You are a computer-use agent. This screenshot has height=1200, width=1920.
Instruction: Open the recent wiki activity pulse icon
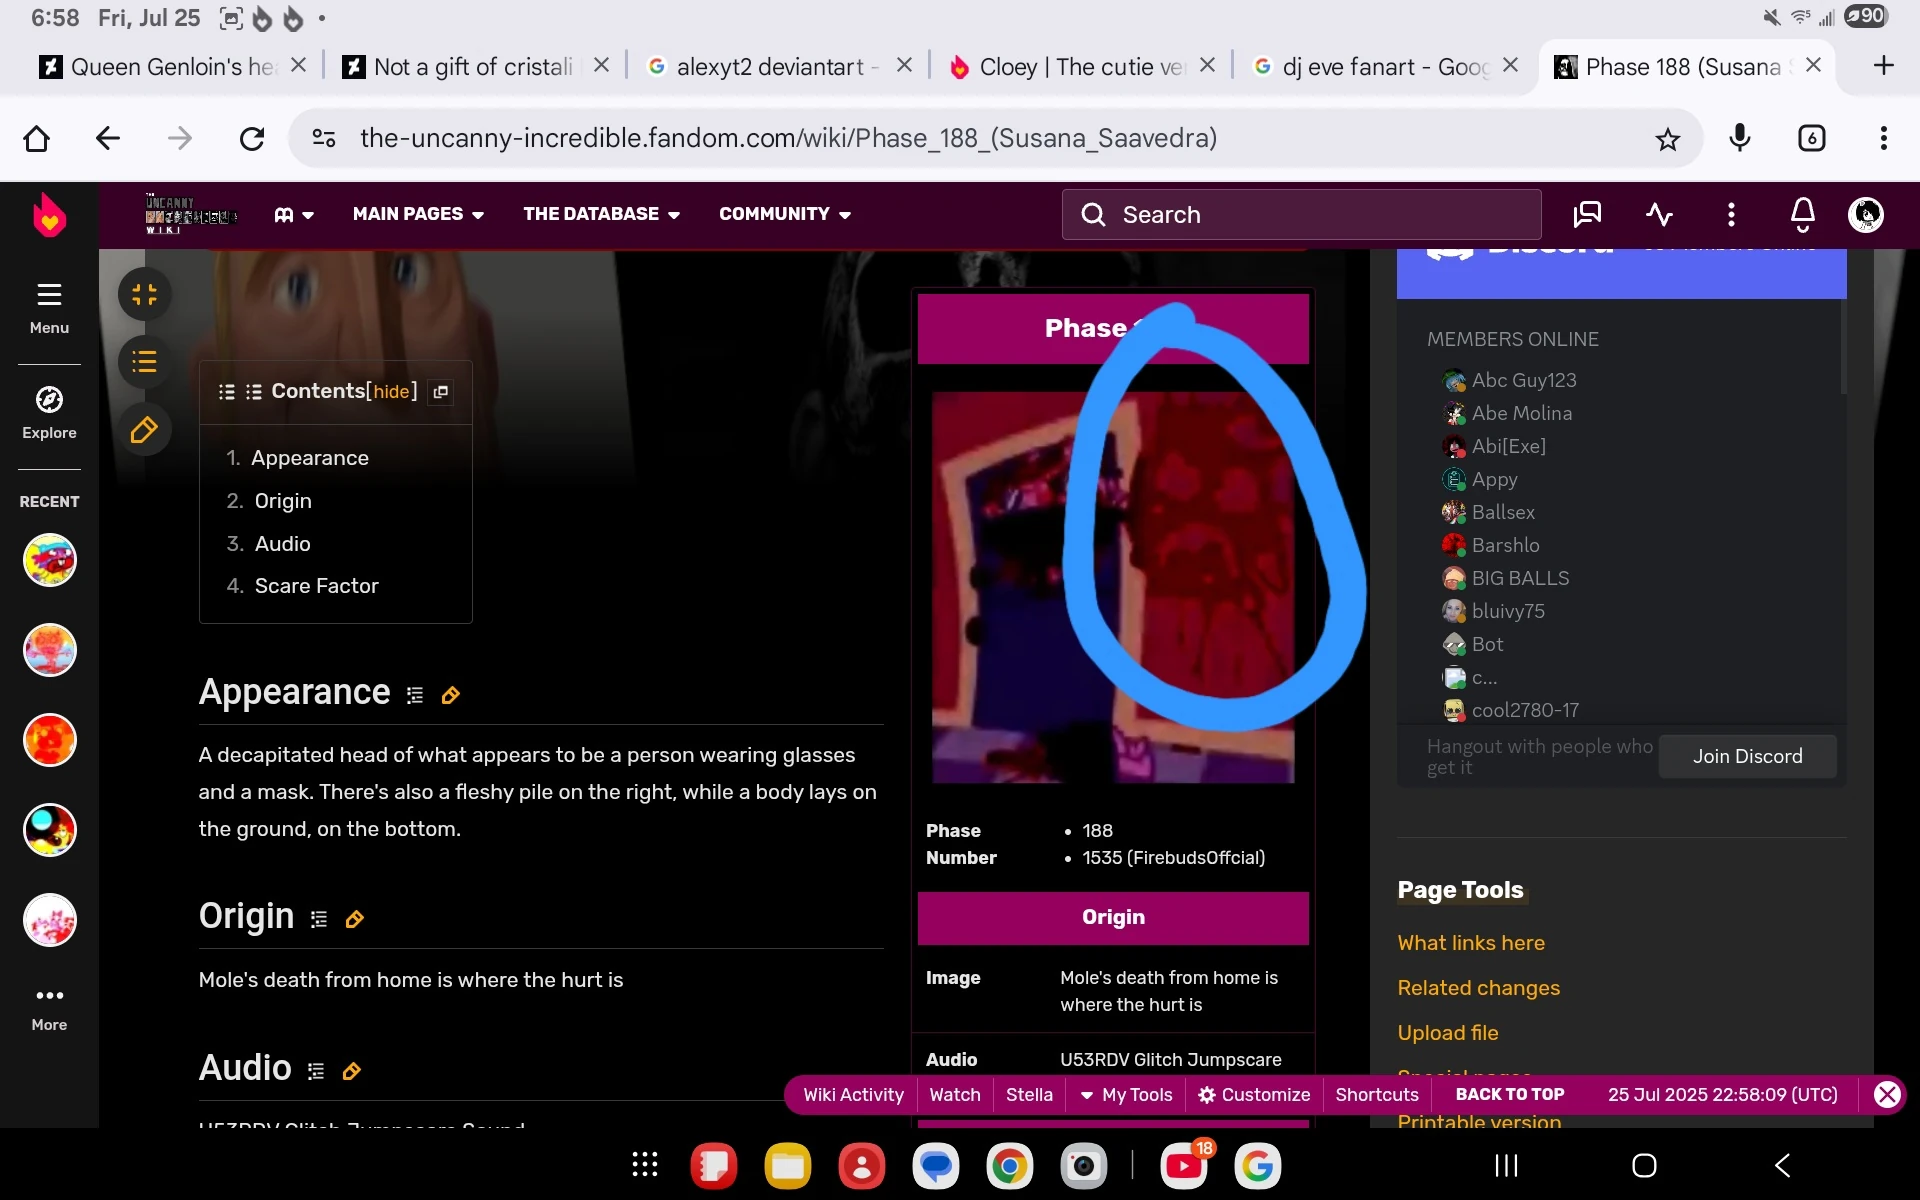pyautogui.click(x=1659, y=214)
